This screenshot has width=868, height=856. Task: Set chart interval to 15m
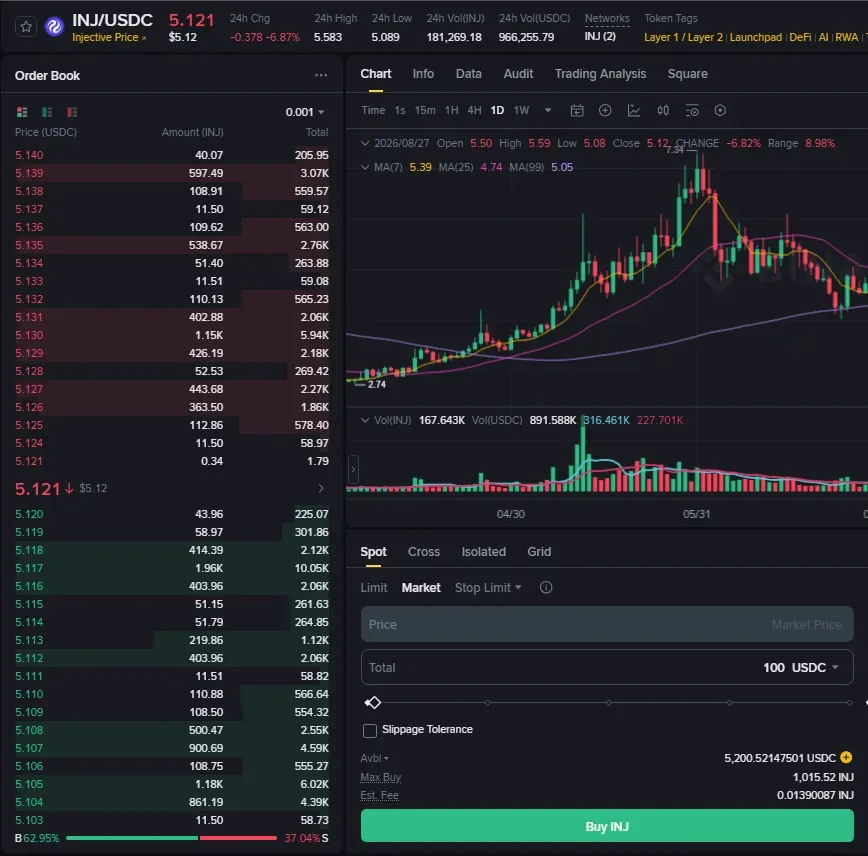[x=425, y=110]
